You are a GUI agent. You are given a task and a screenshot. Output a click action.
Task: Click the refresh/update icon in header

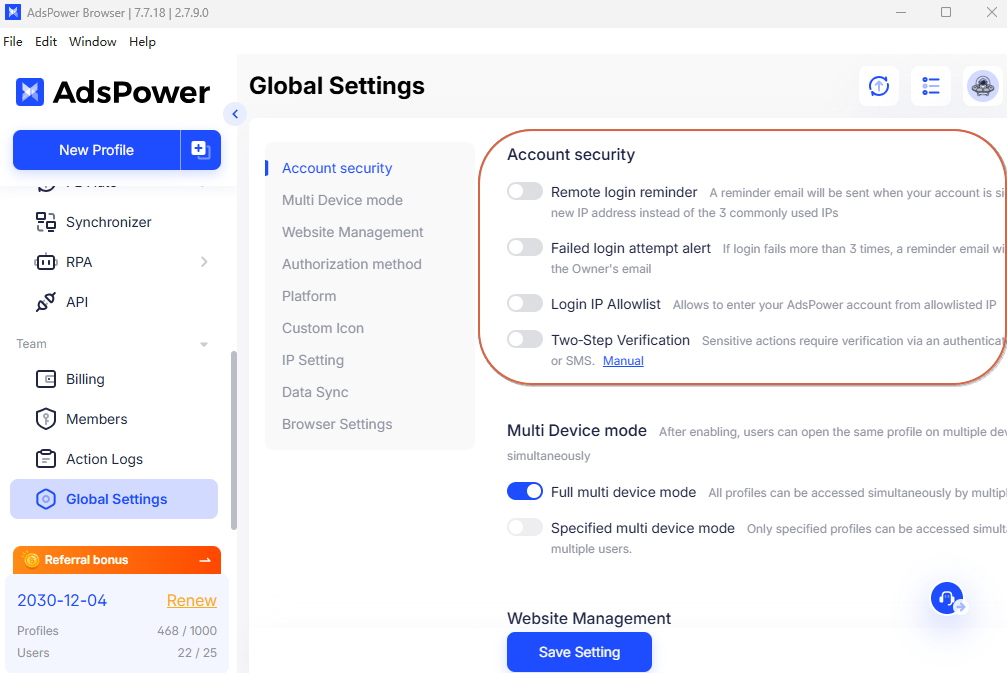pyautogui.click(x=879, y=86)
